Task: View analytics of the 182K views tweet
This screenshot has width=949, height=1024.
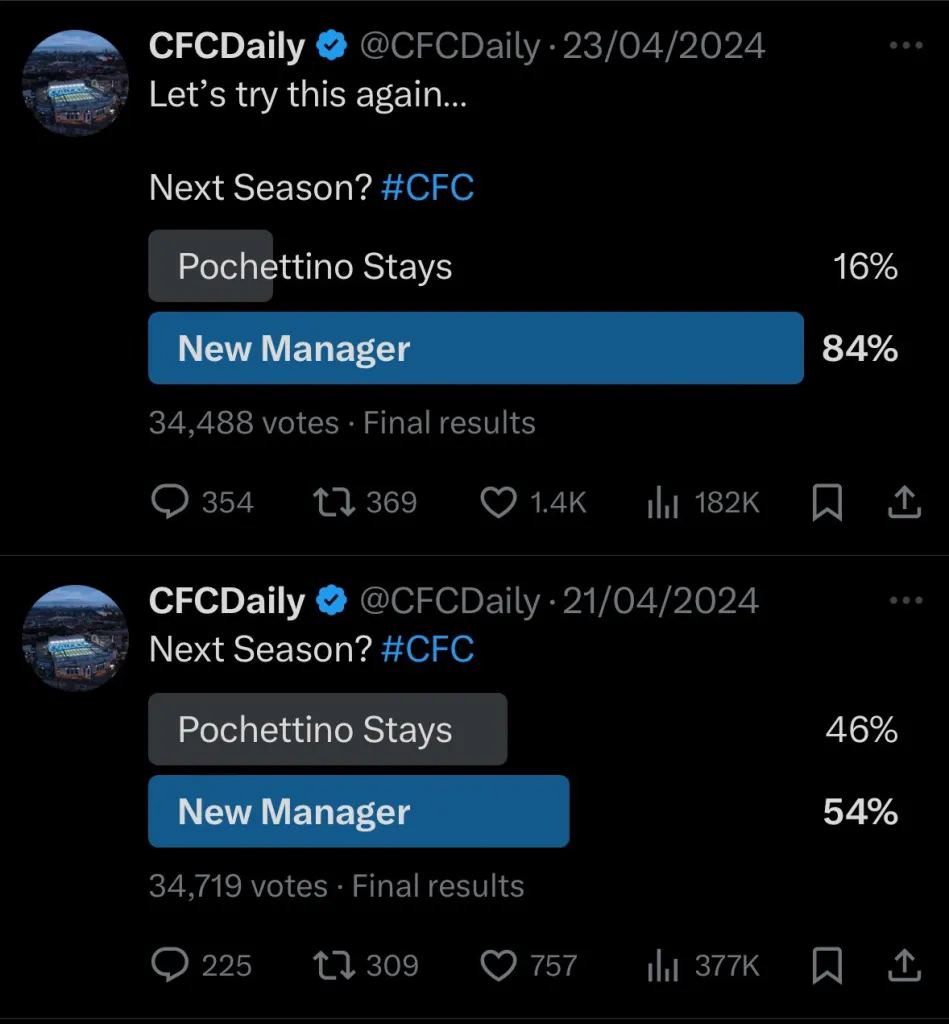Action: pos(662,503)
